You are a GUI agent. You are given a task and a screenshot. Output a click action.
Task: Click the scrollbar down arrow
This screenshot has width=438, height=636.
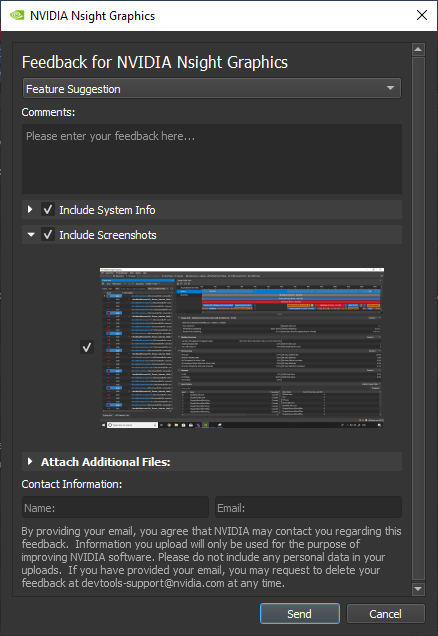418,589
